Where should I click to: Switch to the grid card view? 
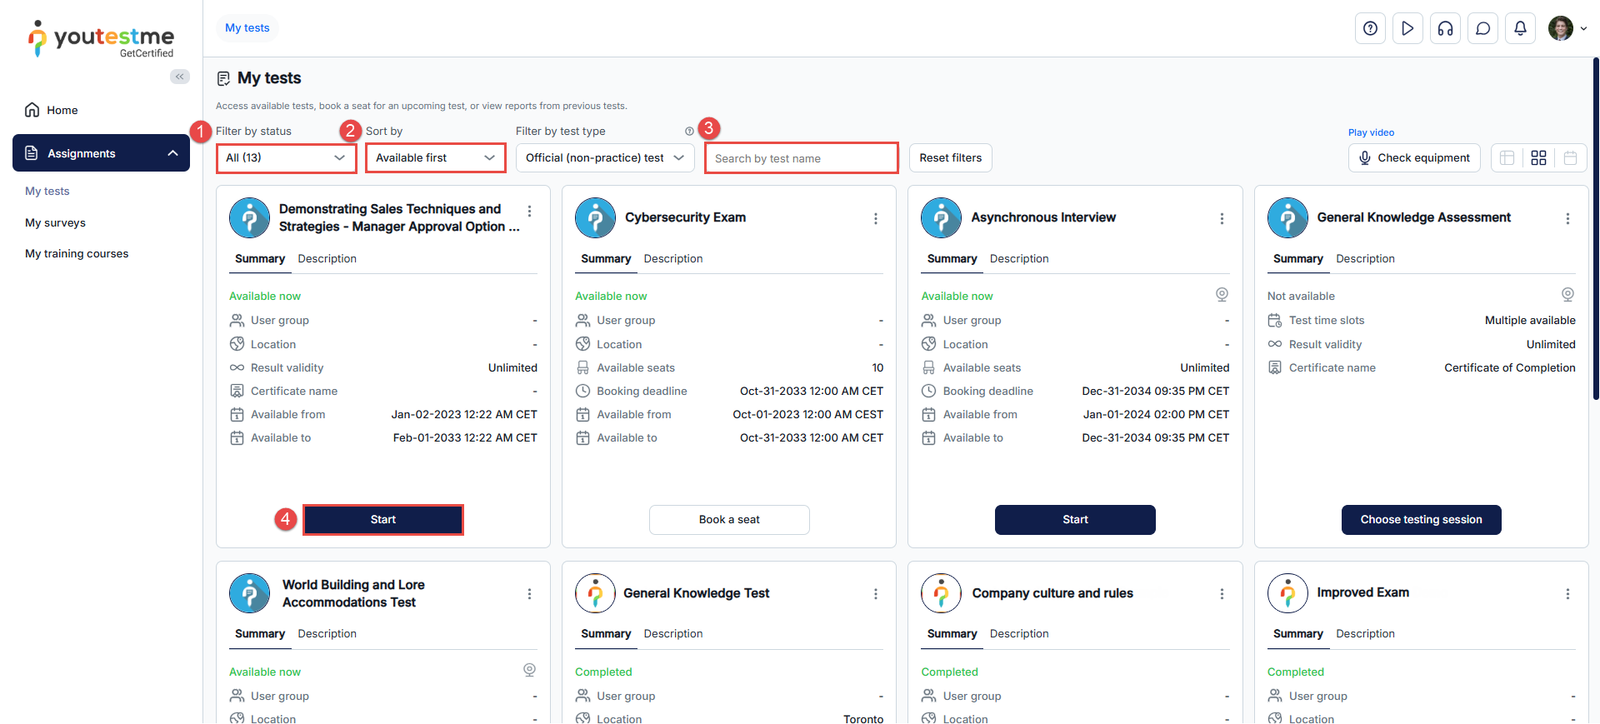(x=1539, y=158)
